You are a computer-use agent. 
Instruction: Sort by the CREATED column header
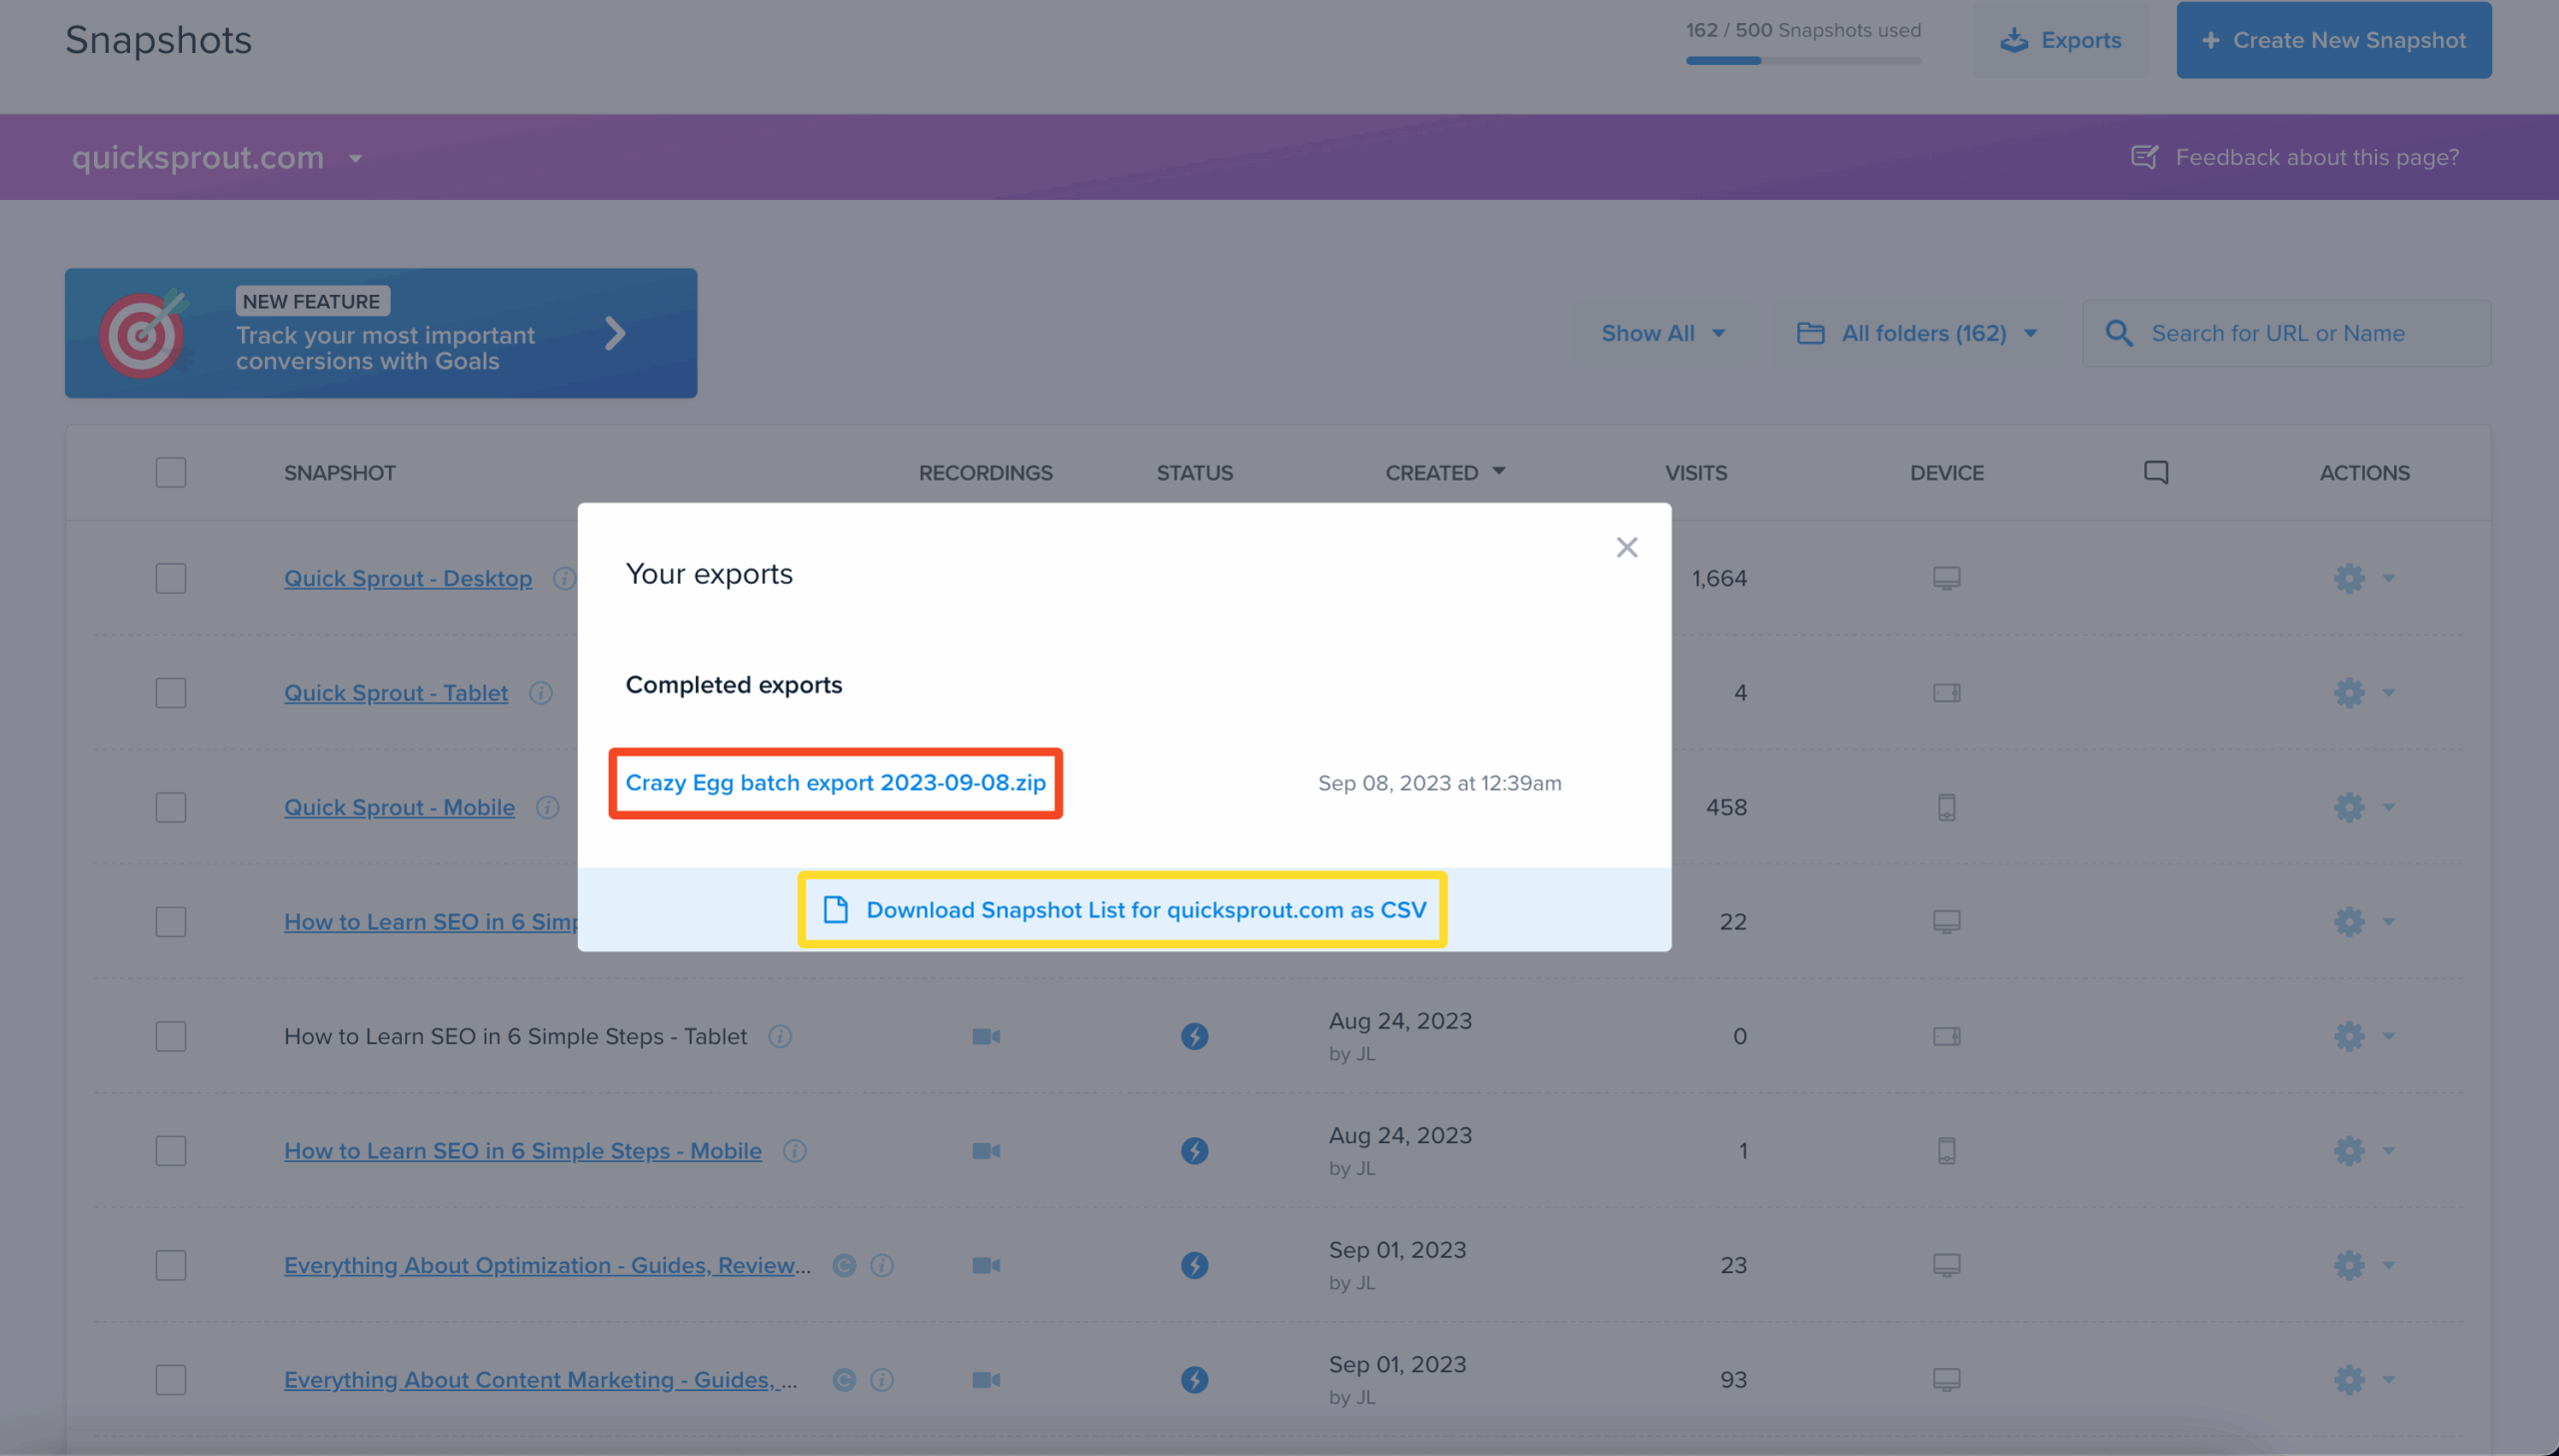pos(1444,473)
